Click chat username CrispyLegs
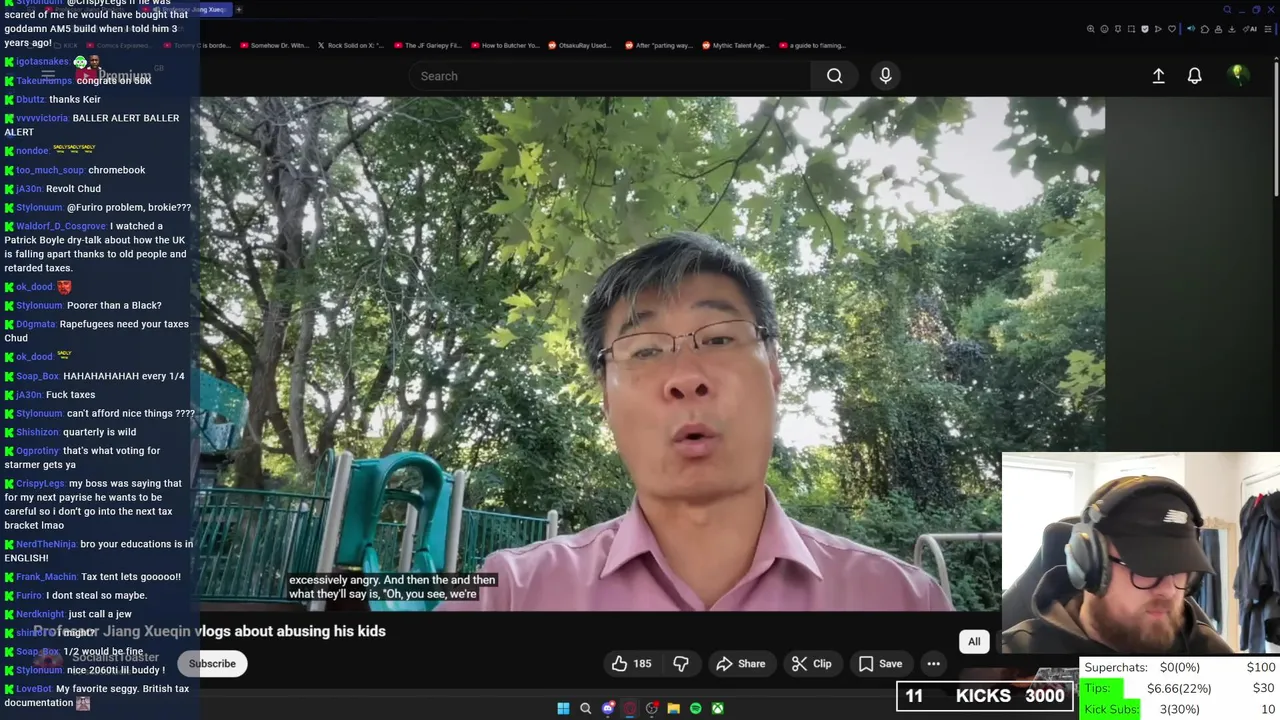The height and width of the screenshot is (720, 1280). click(40, 483)
